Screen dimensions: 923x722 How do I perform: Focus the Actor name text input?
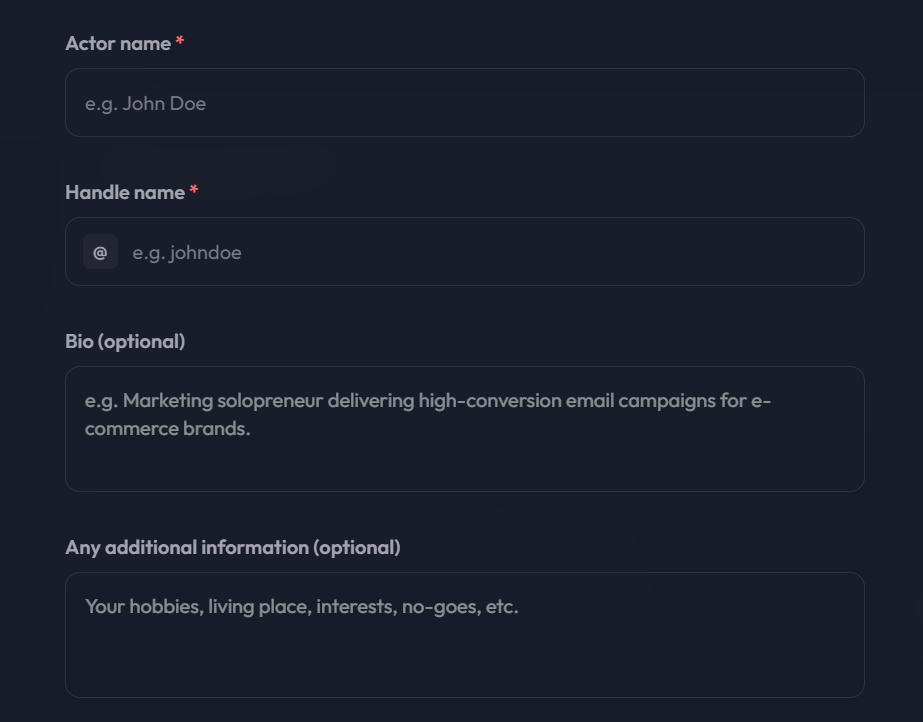pos(464,102)
